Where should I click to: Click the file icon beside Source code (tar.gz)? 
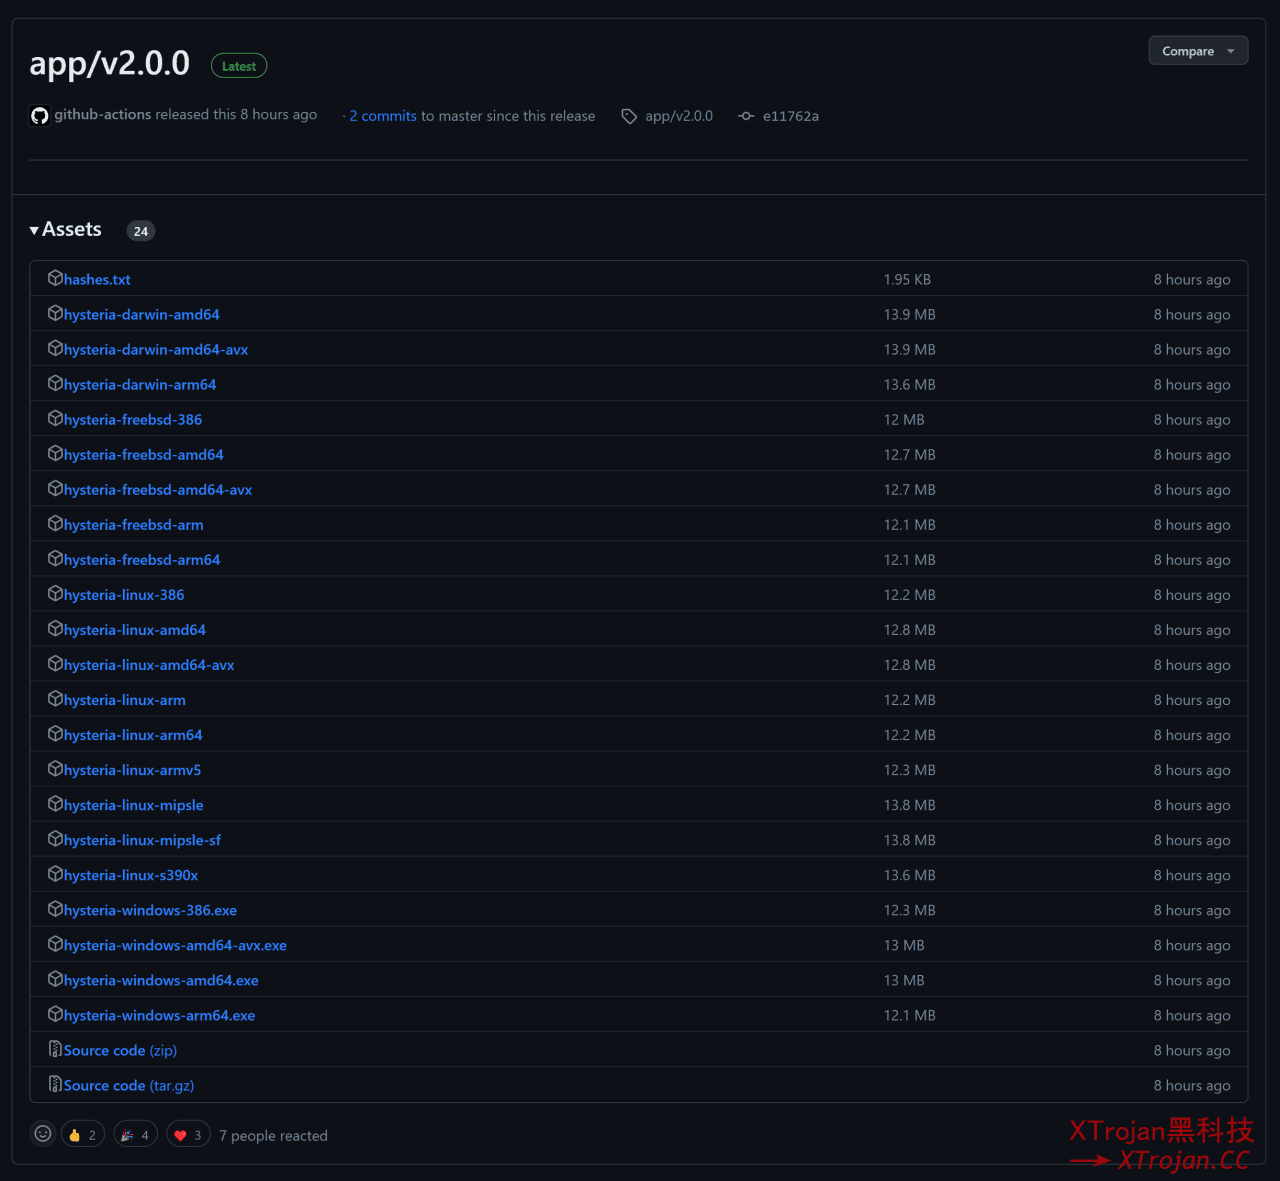[55, 1085]
